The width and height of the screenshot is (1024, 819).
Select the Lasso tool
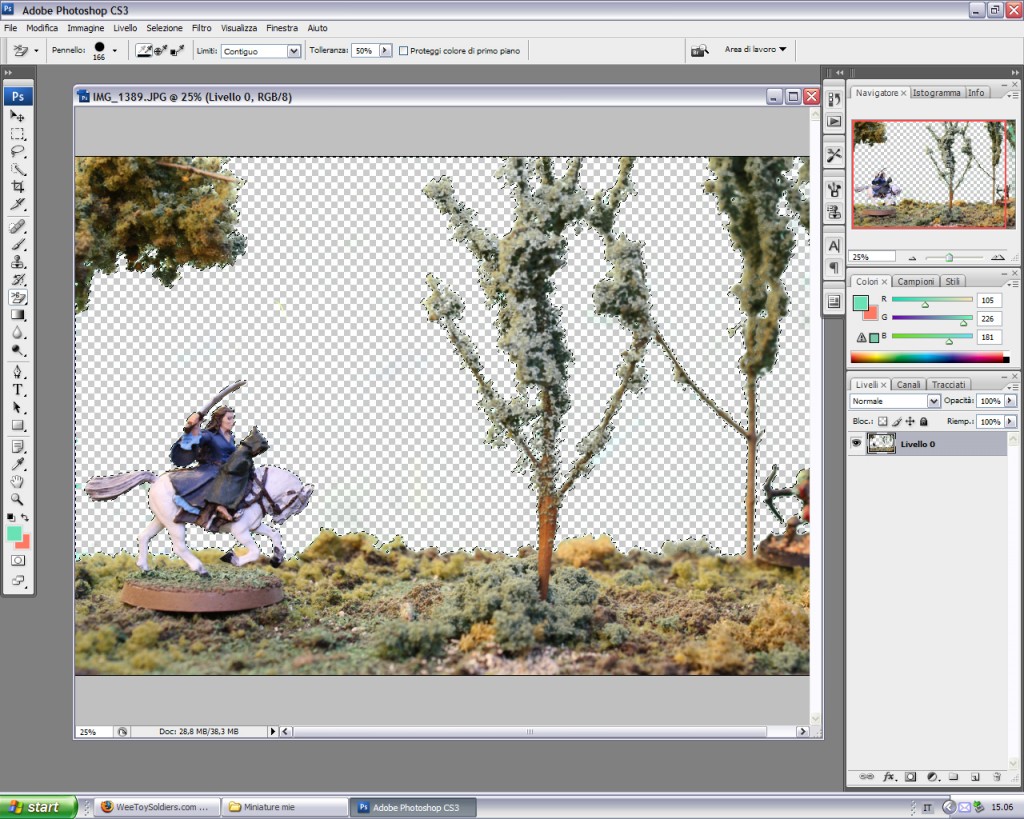18,152
